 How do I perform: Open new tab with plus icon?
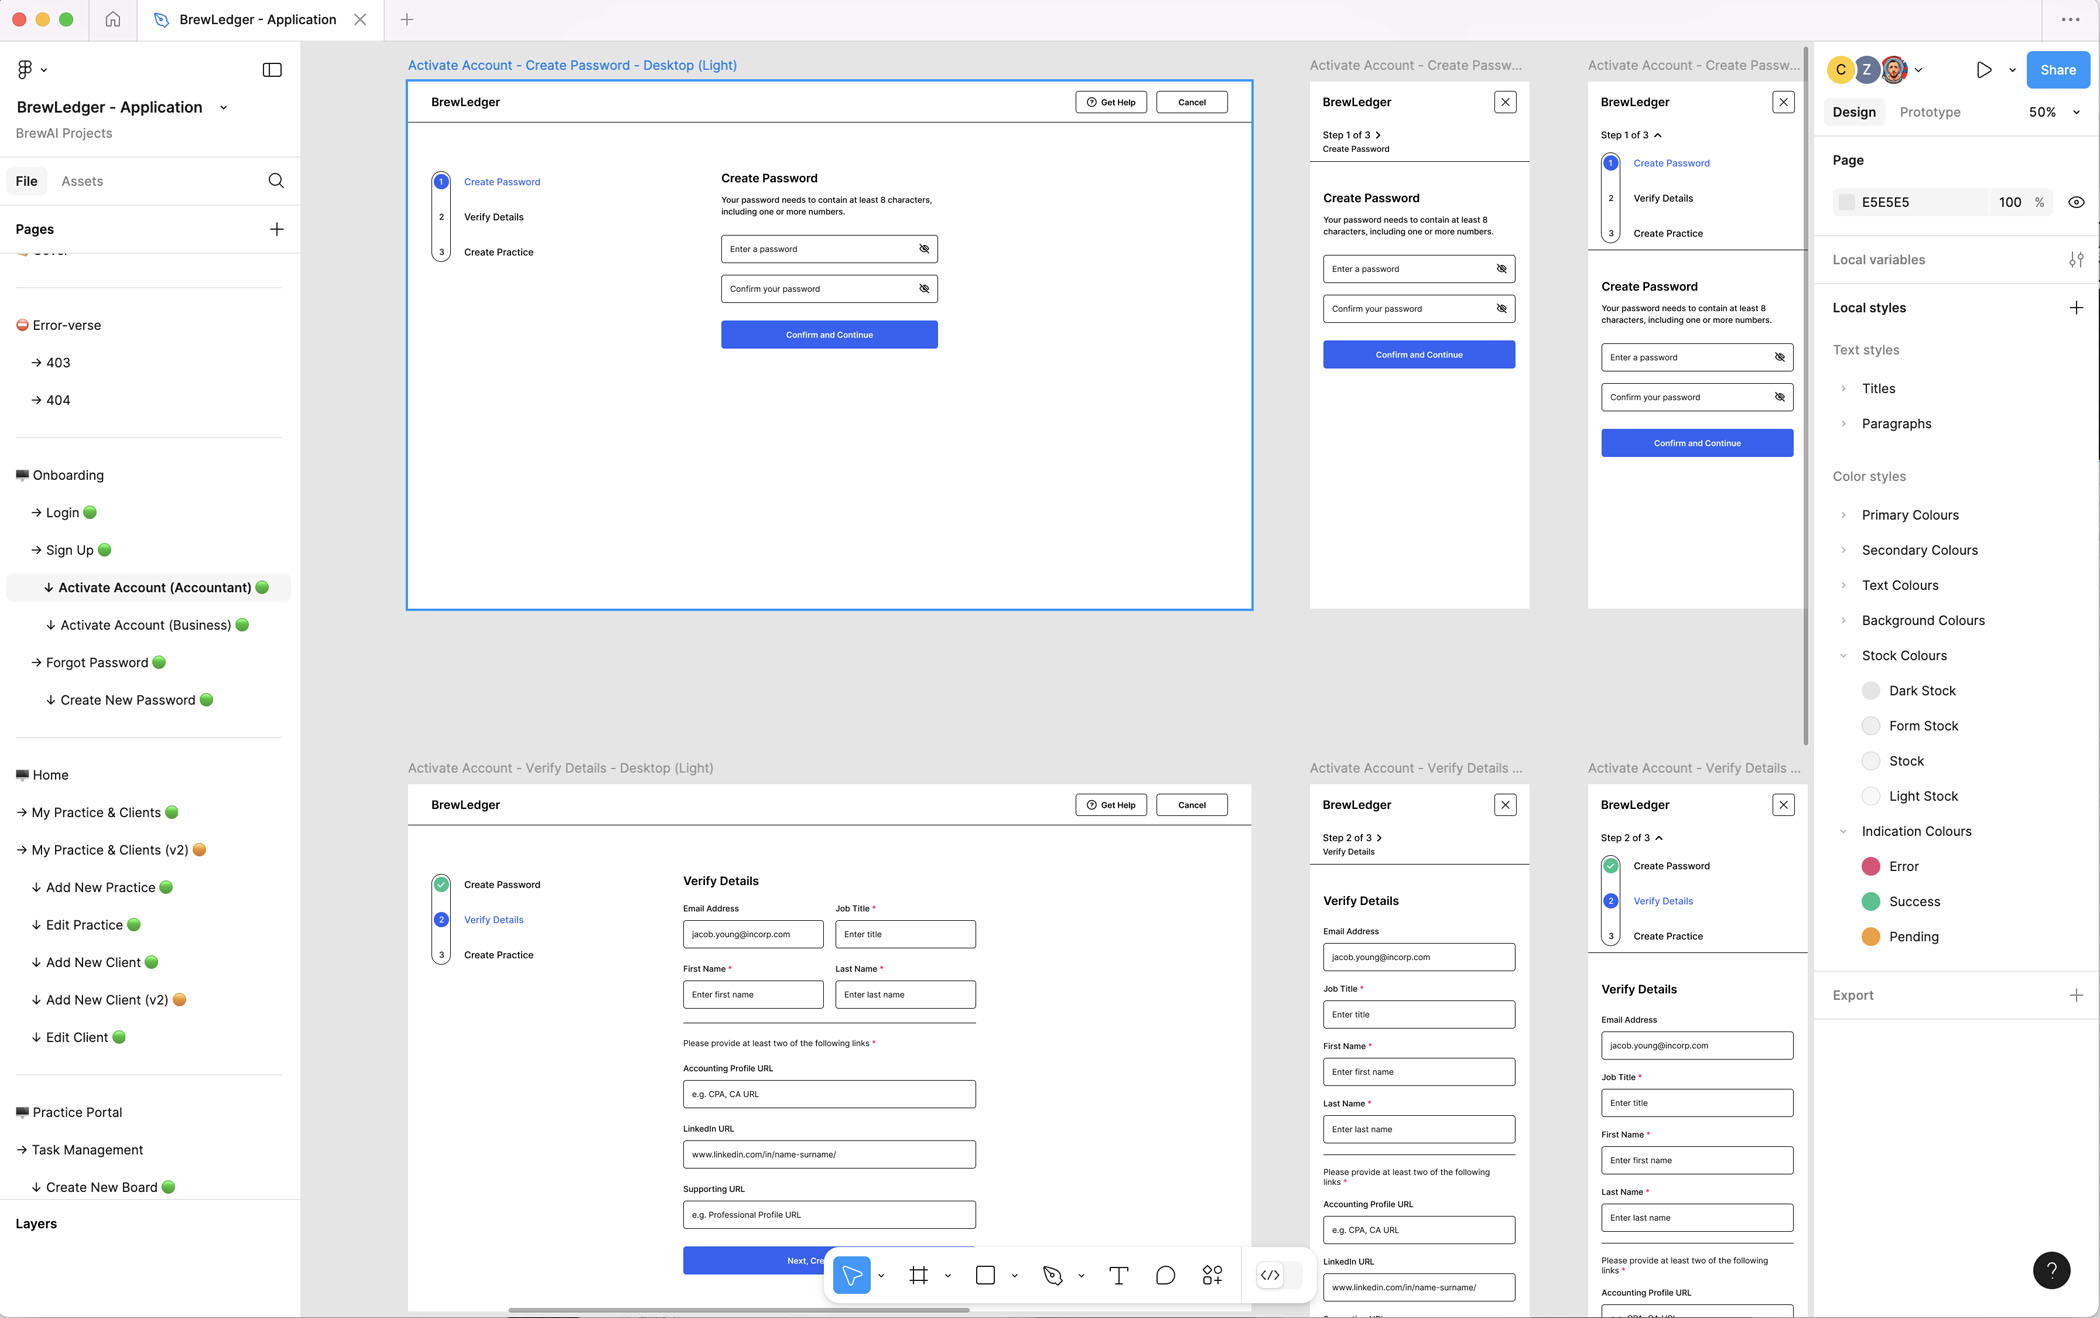(407, 19)
